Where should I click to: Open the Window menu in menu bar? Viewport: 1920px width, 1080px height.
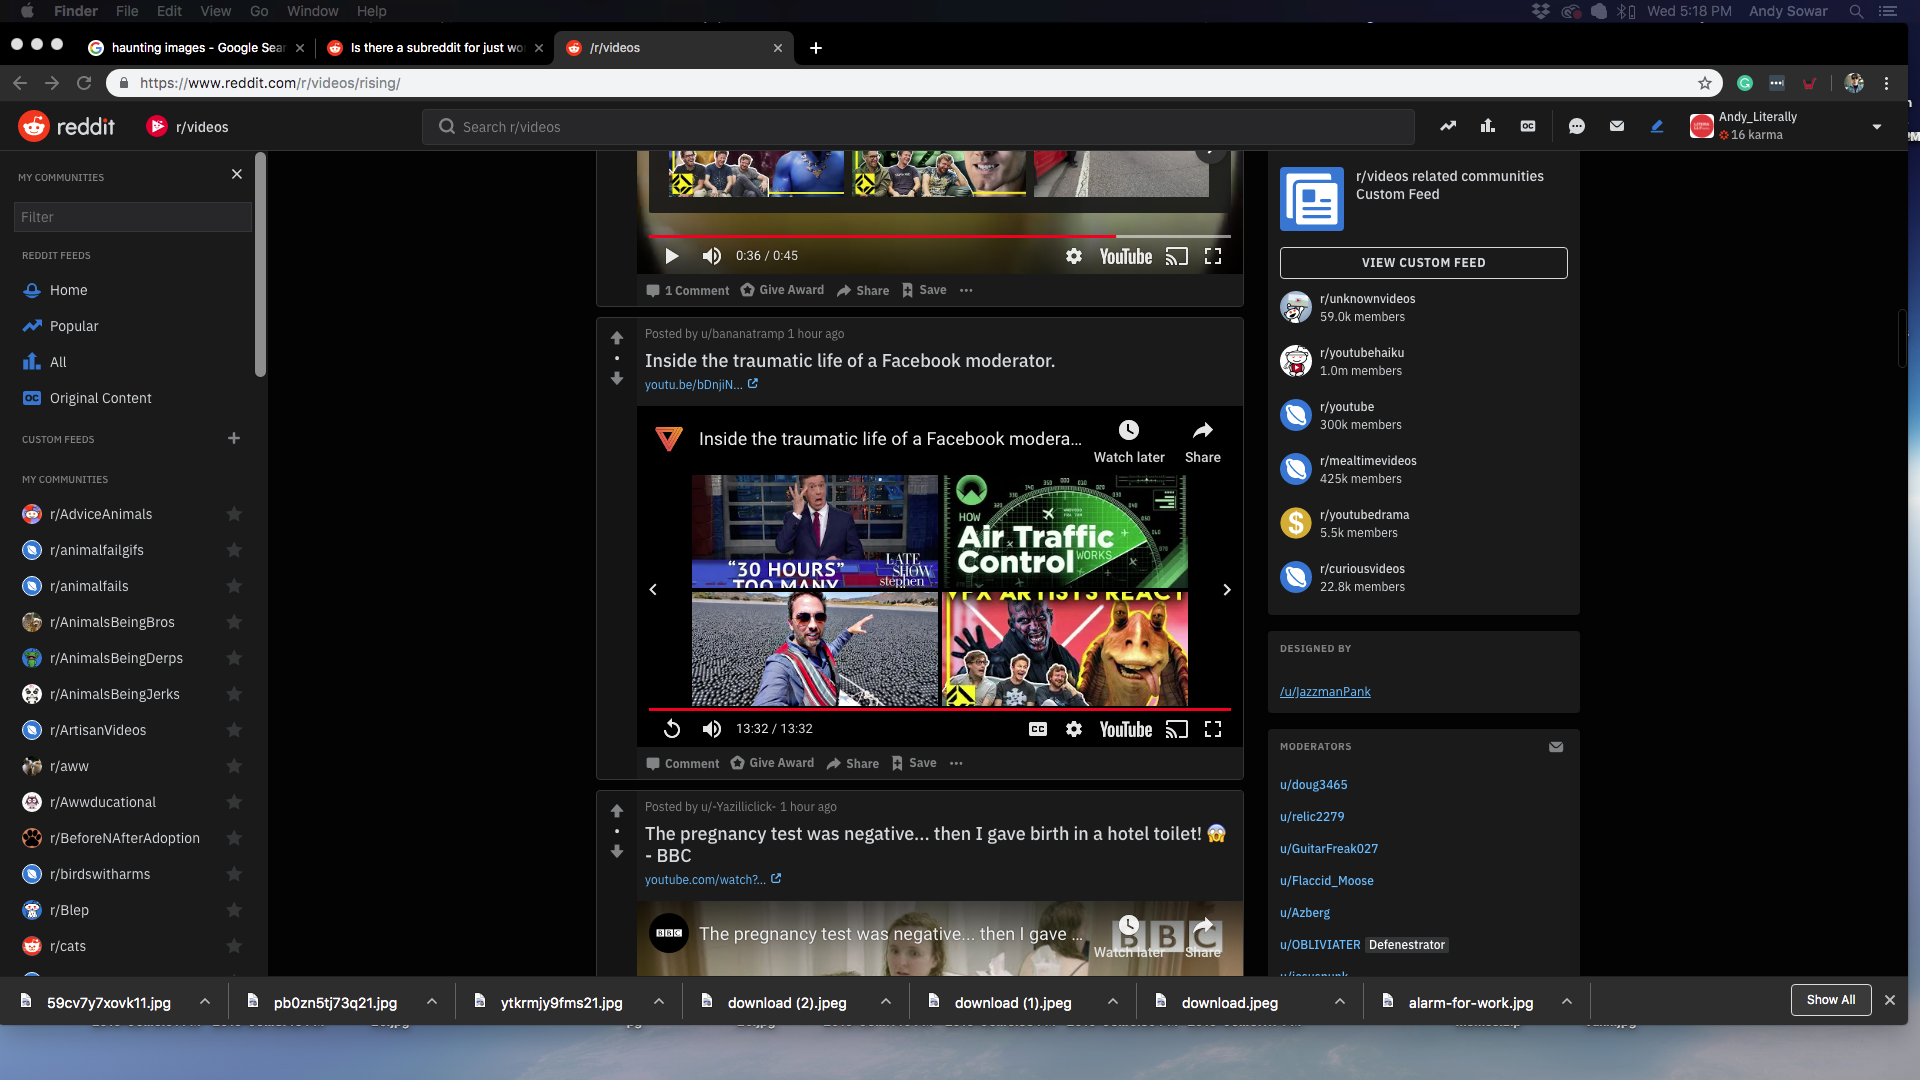[x=312, y=11]
